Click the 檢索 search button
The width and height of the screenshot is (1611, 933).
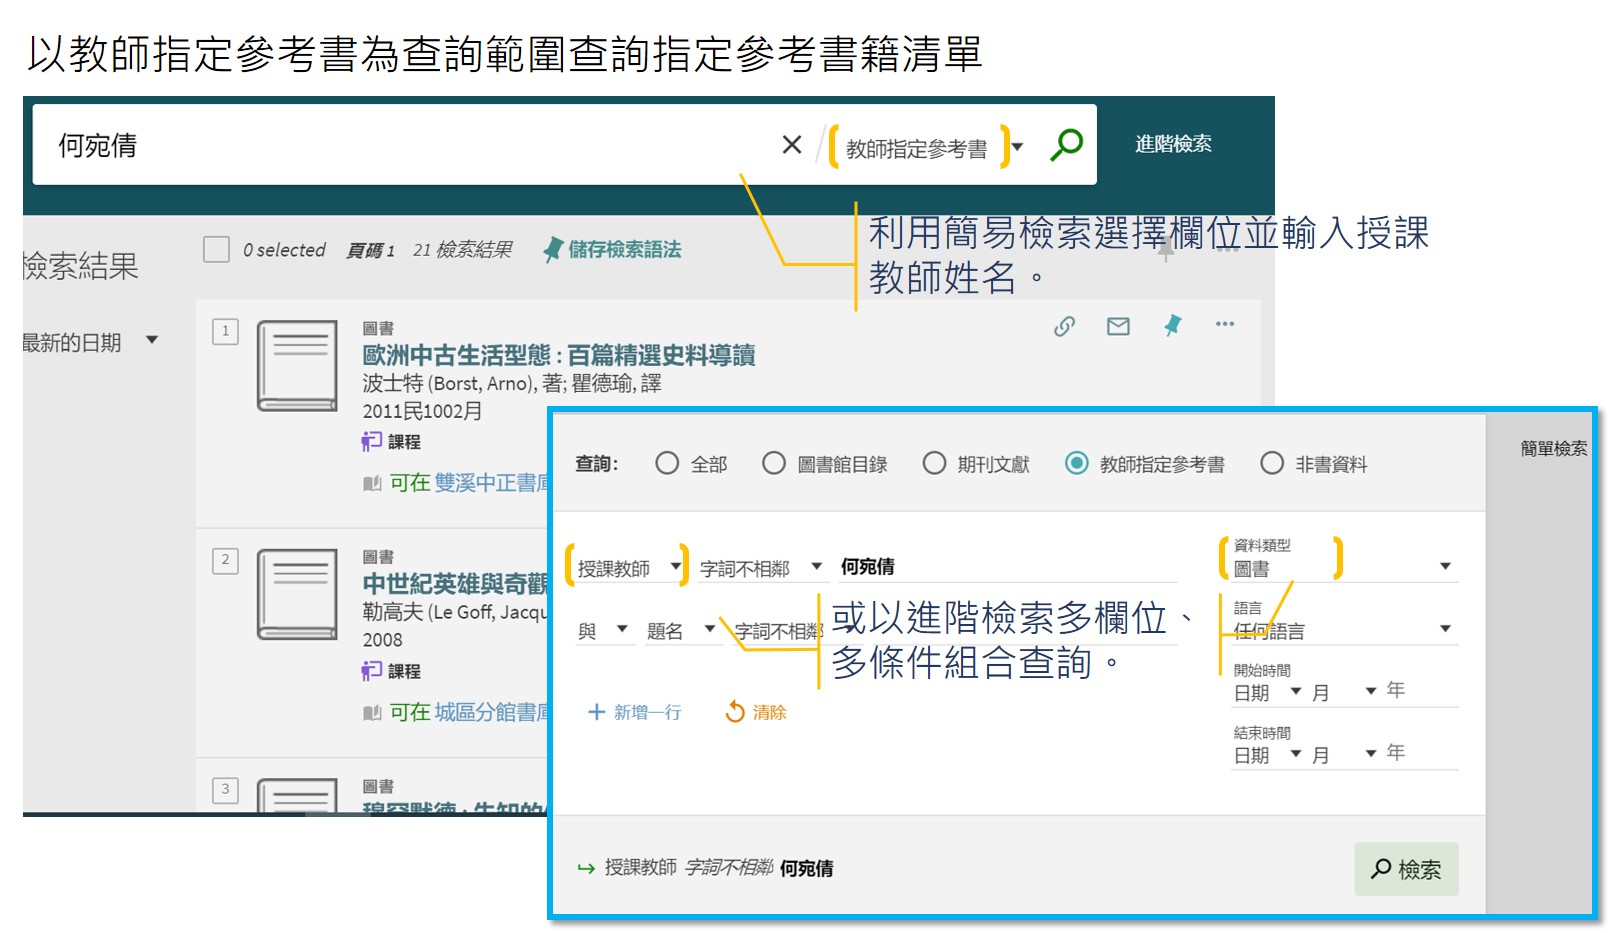click(1404, 868)
